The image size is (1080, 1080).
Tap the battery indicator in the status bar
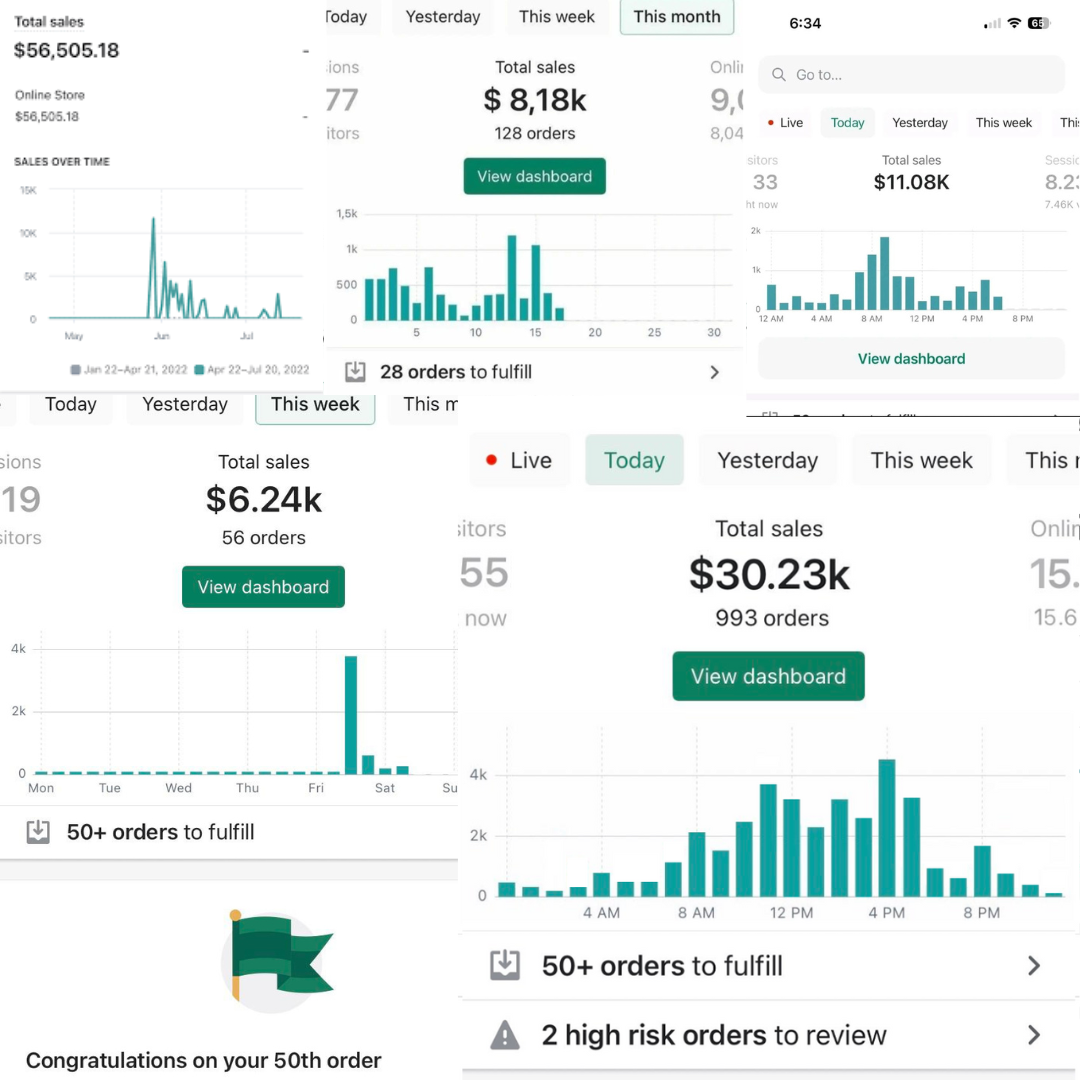1040,22
